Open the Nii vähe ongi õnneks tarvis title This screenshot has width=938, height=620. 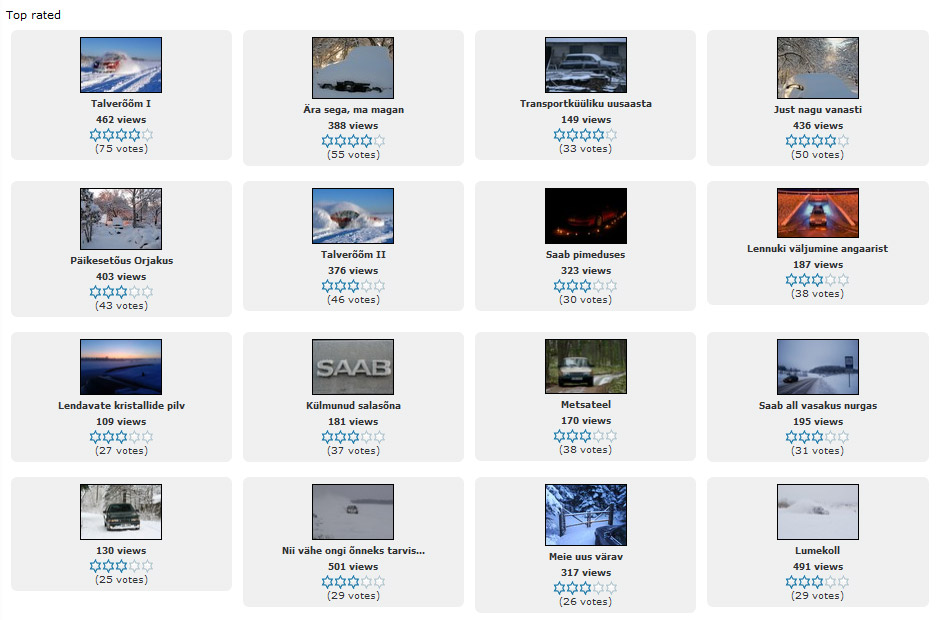(x=353, y=551)
